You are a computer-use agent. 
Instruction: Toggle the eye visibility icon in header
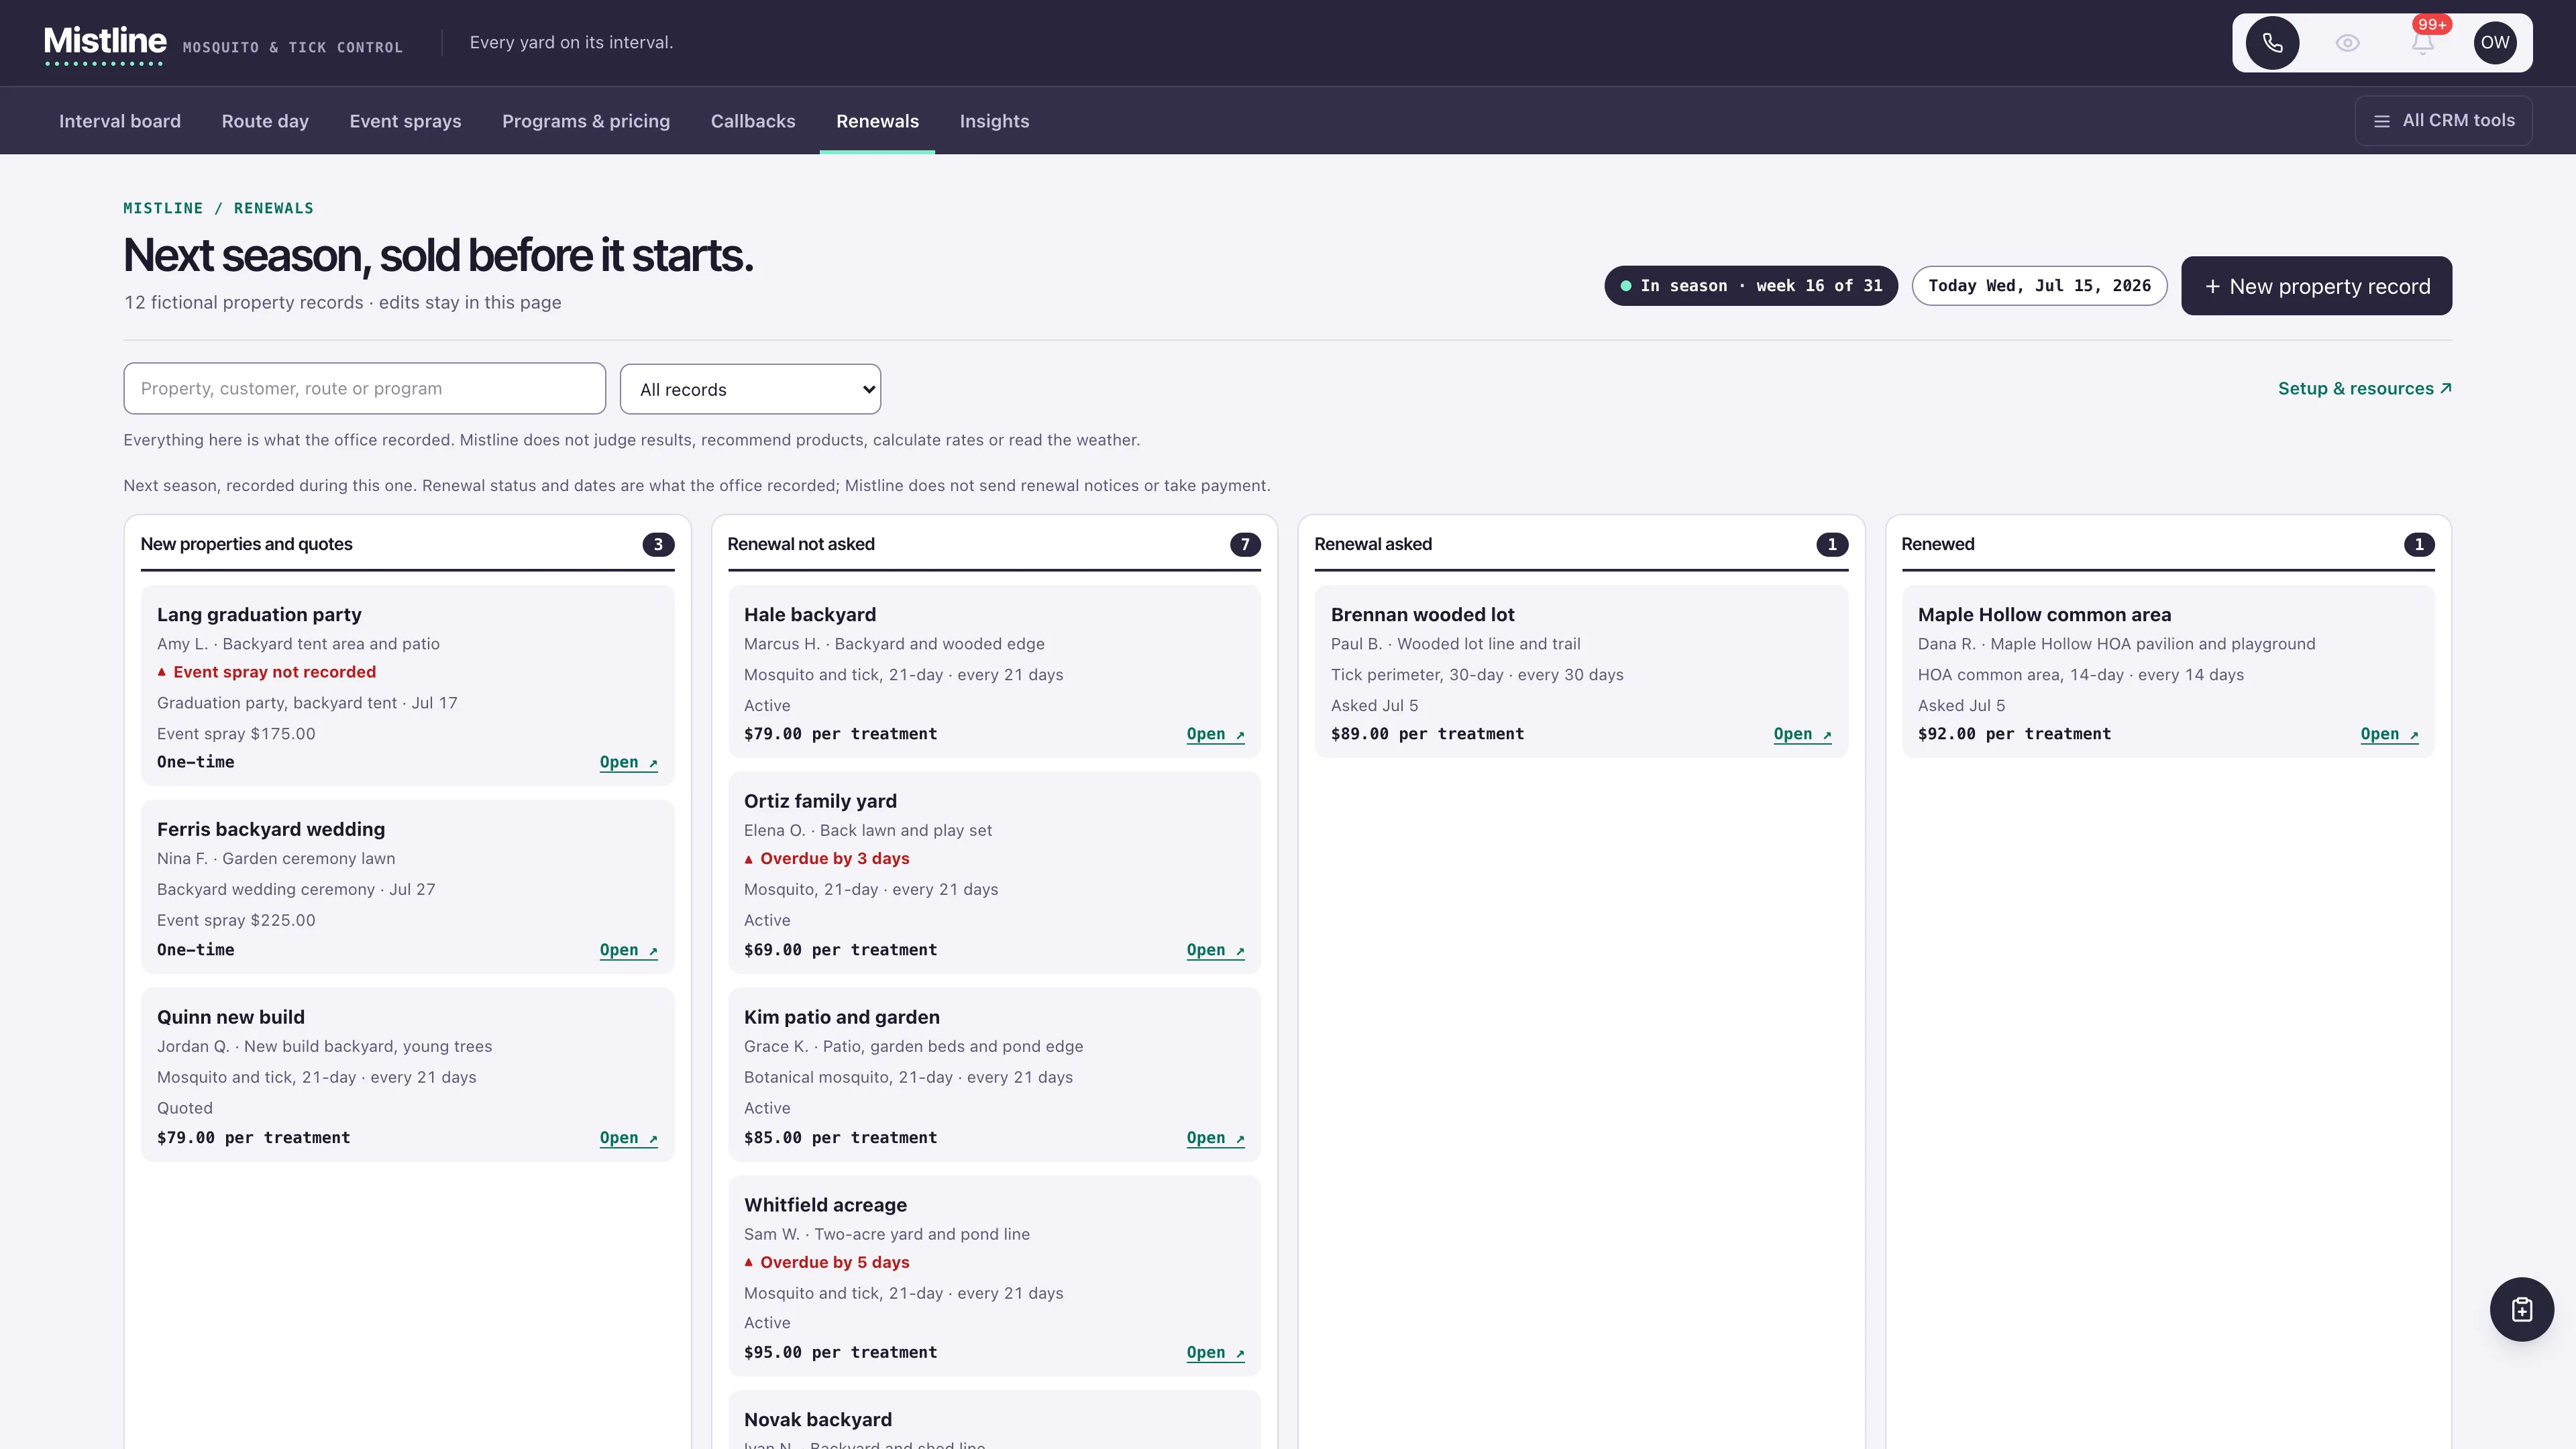[2347, 43]
